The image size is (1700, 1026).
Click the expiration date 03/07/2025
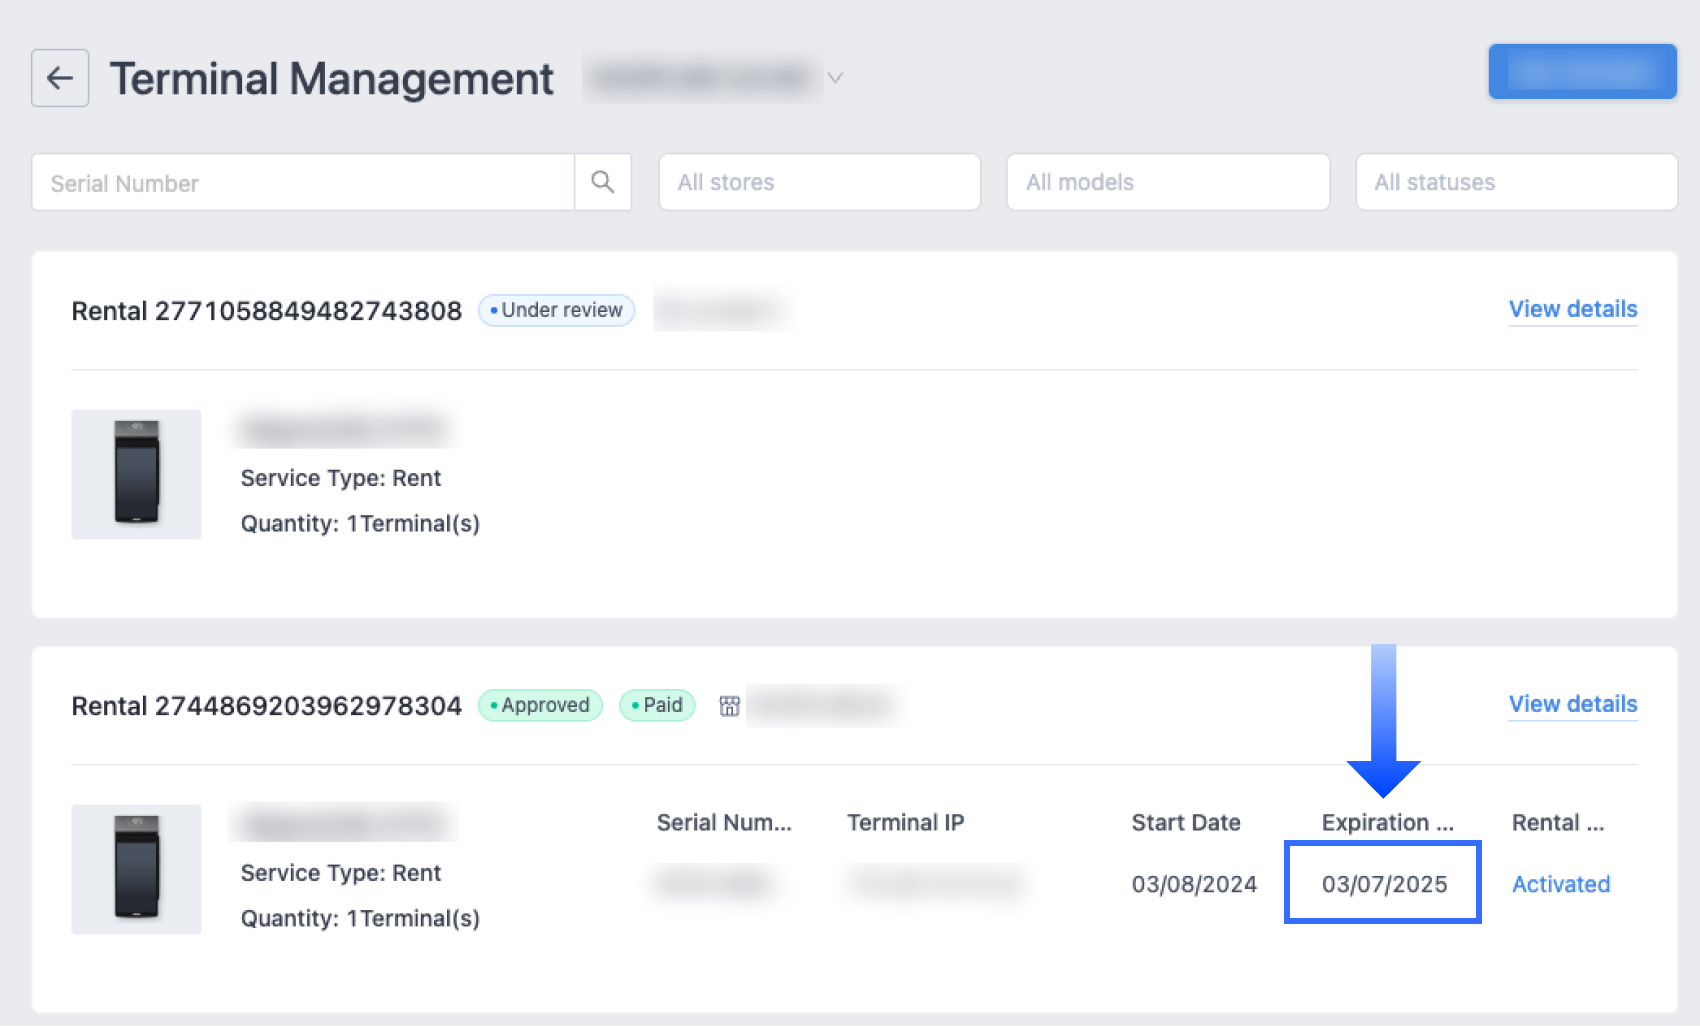[x=1384, y=884]
